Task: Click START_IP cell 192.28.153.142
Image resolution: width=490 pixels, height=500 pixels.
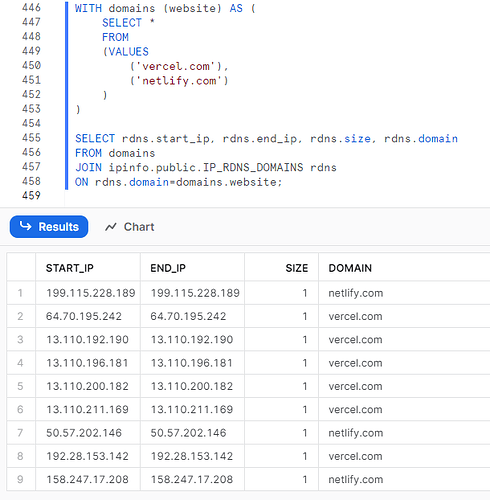Action: click(87, 456)
